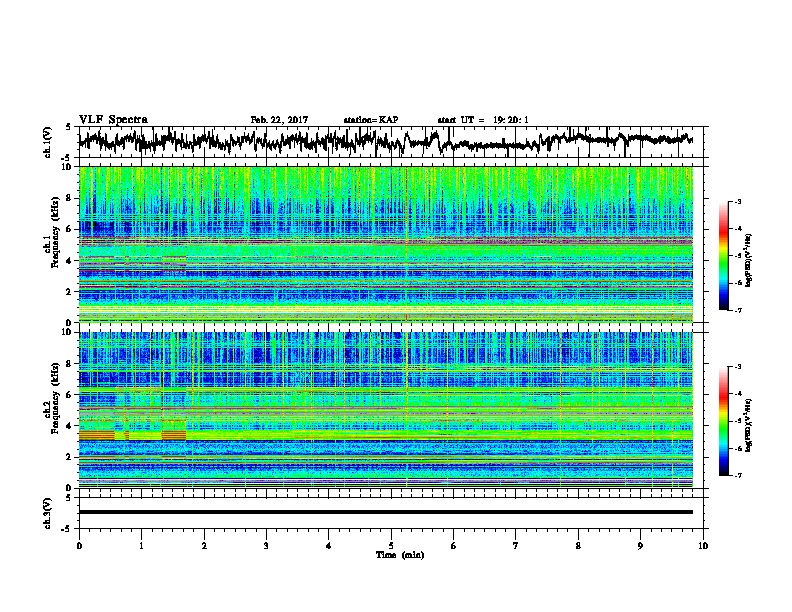
Task: Click the ch.1 spectrogram color scale bar
Action: 723,256
